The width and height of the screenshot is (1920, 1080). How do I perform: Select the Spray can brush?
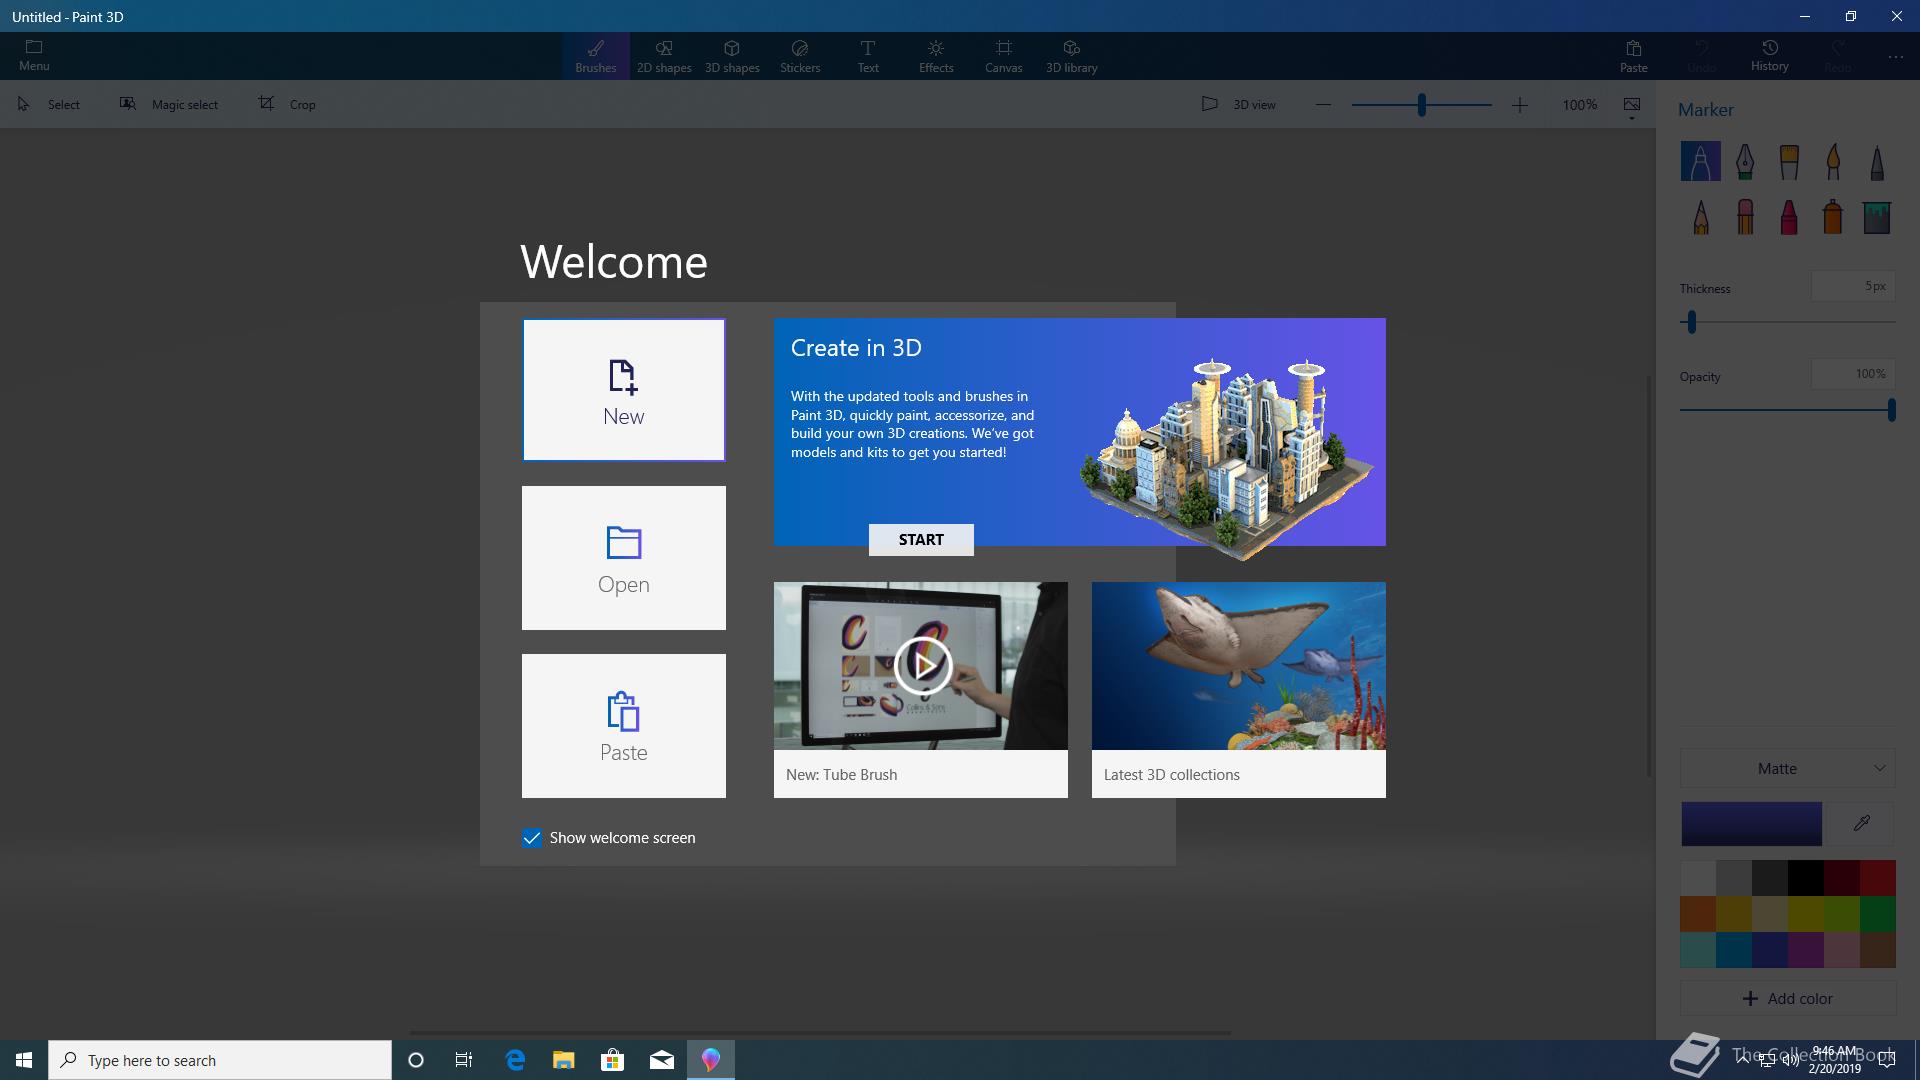pyautogui.click(x=1833, y=216)
